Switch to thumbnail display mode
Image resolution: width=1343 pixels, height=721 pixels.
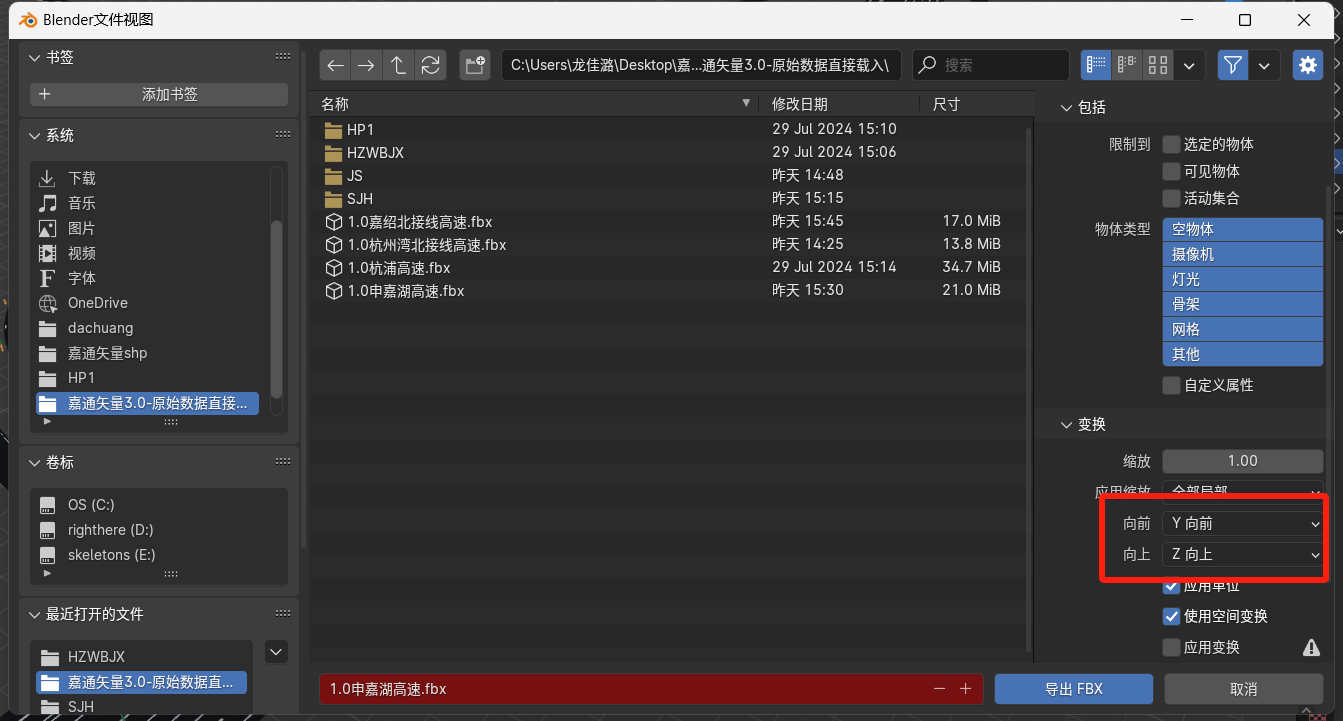[1158, 65]
